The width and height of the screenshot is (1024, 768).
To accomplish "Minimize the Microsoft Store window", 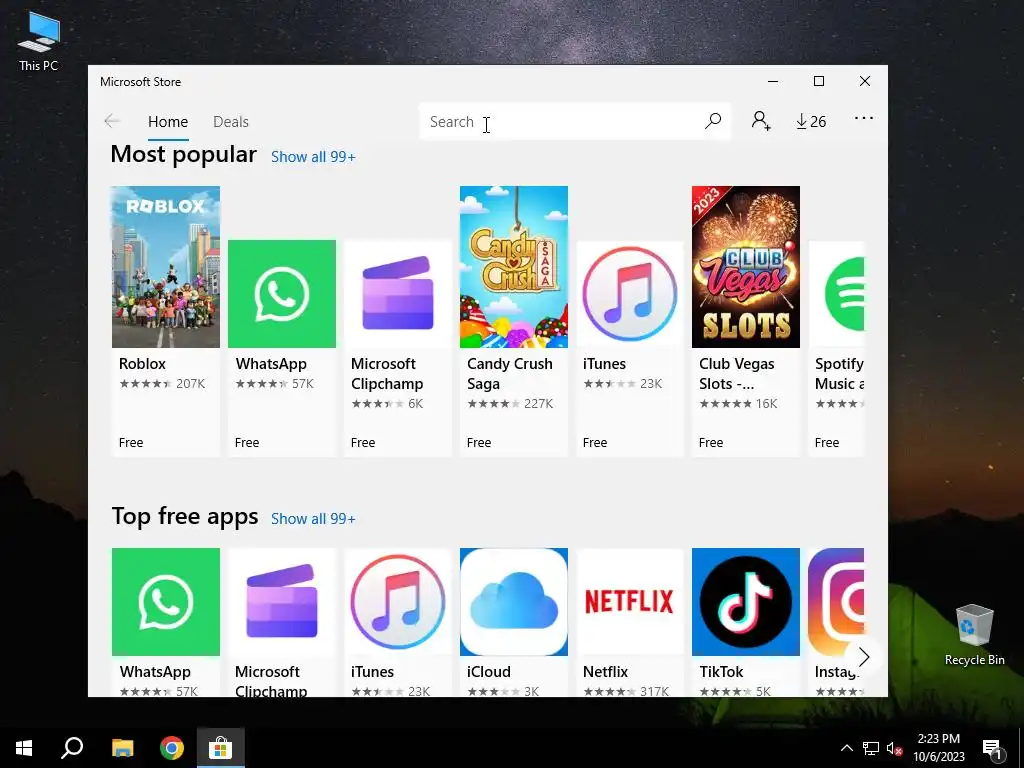I will point(773,81).
